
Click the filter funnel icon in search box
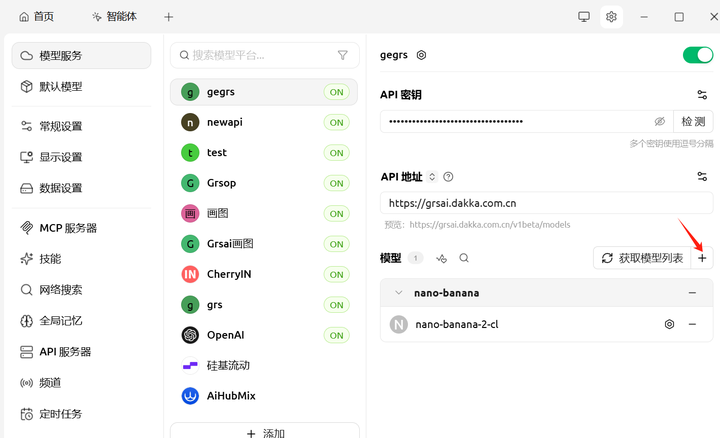click(343, 55)
